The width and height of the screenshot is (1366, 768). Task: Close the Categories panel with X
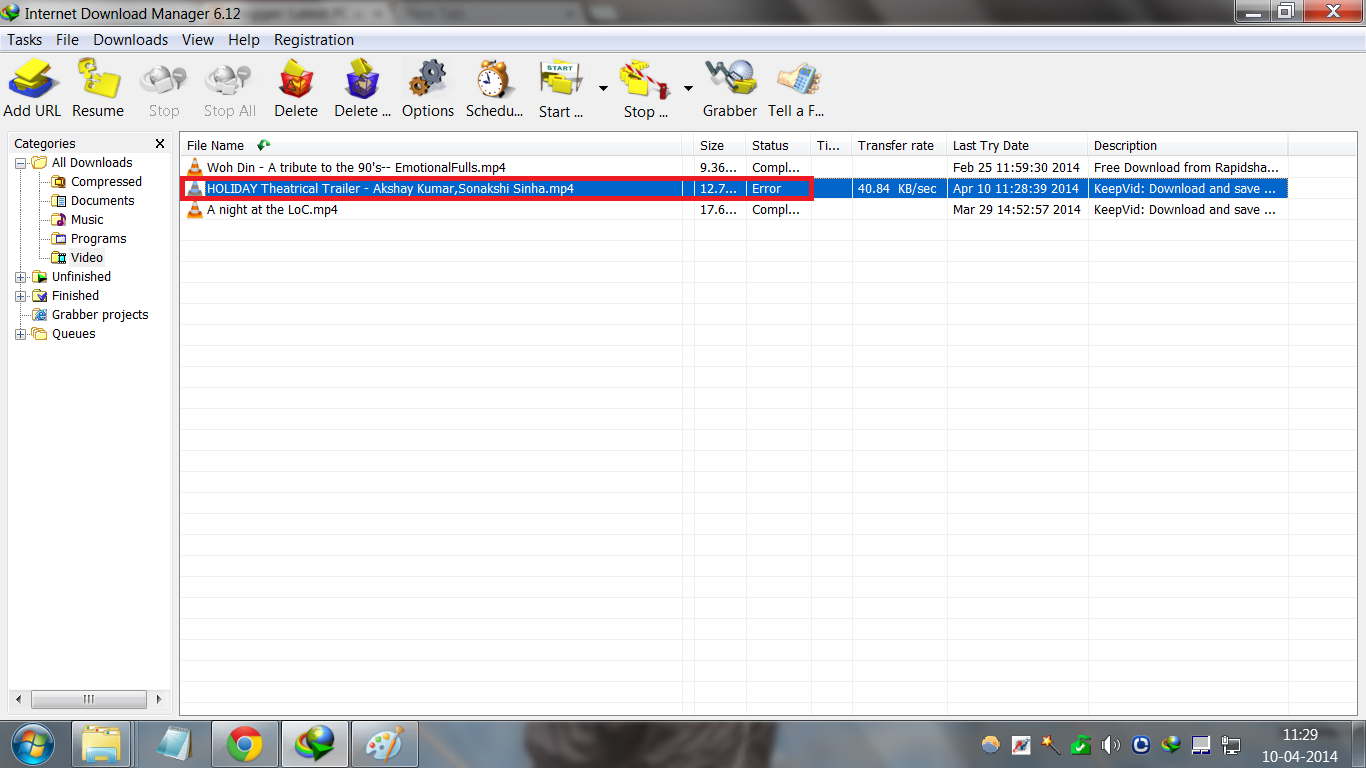pyautogui.click(x=160, y=144)
